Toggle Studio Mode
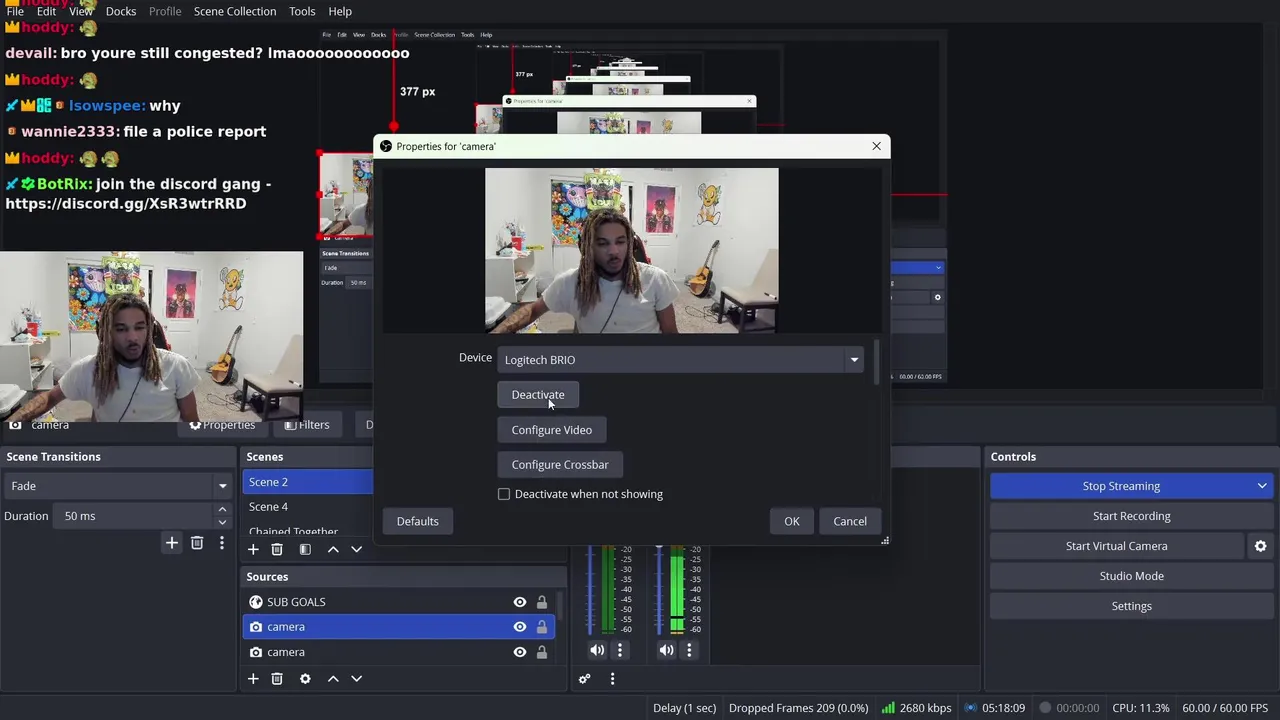This screenshot has width=1280, height=720. click(x=1131, y=576)
